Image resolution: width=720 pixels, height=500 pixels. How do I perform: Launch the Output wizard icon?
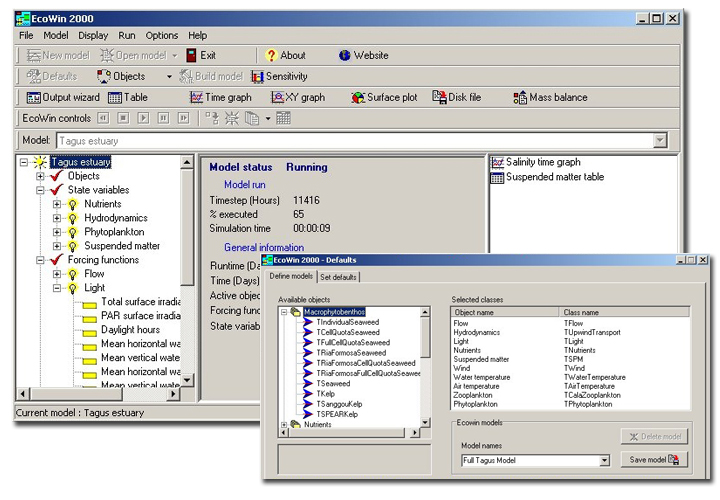point(34,97)
